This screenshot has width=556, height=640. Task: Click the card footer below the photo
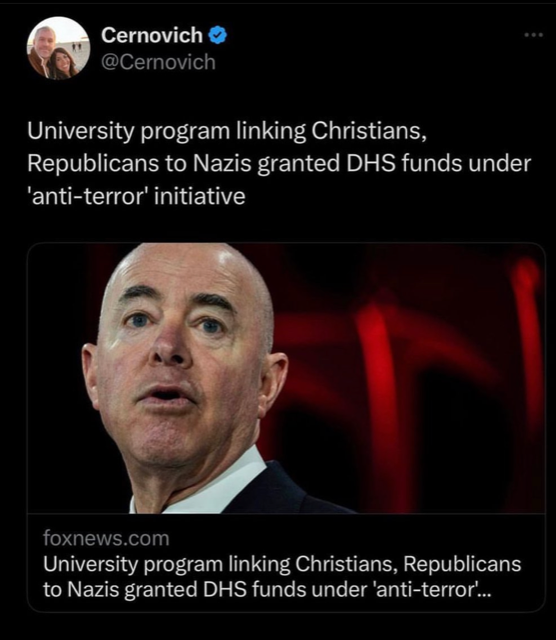pos(286,562)
